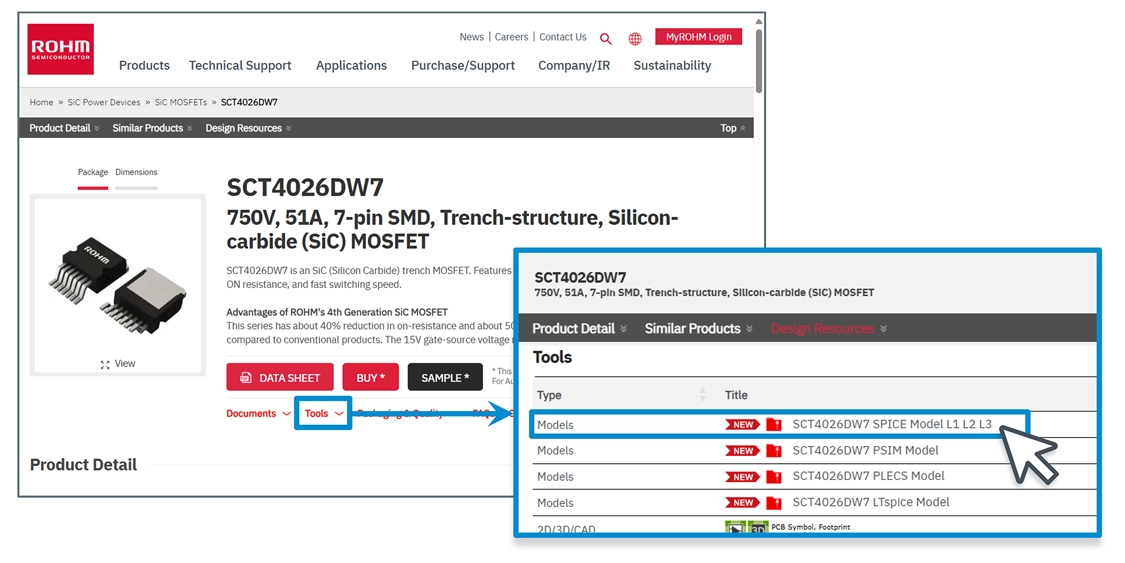Expand the Documents dropdown link
Screen dimensions: 1125x563
258,414
